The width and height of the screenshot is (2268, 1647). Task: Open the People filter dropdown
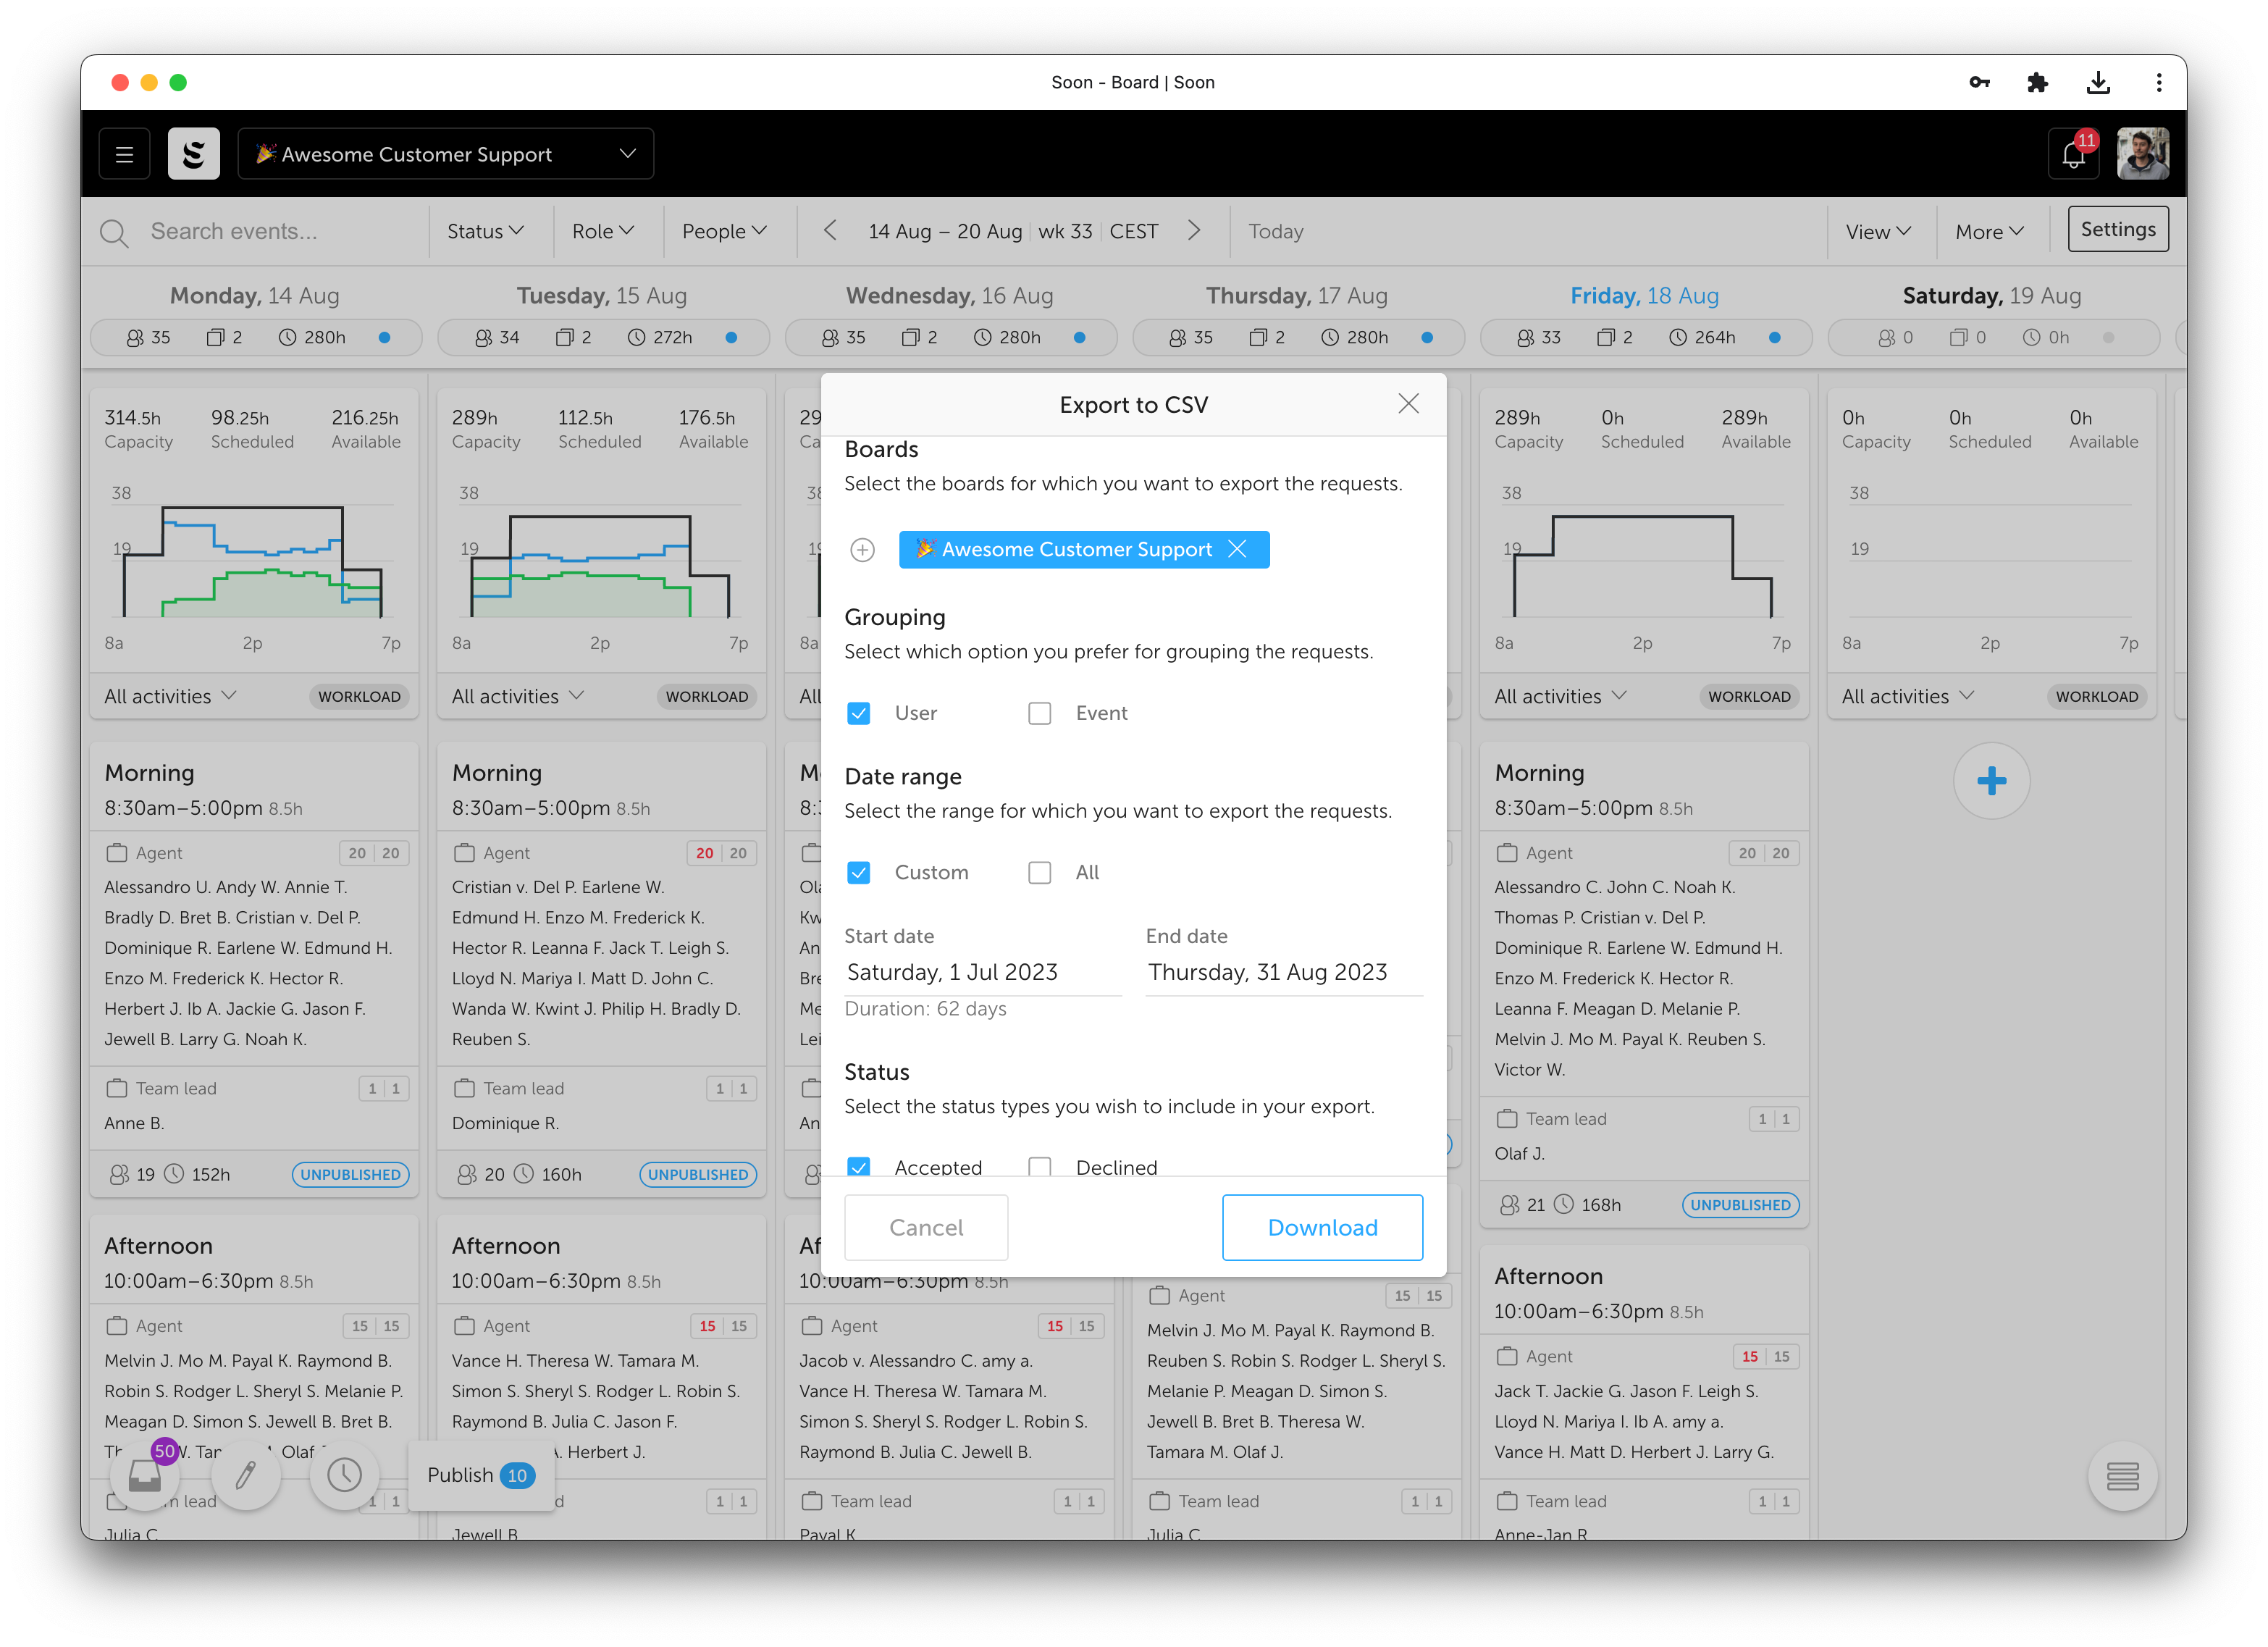click(724, 231)
